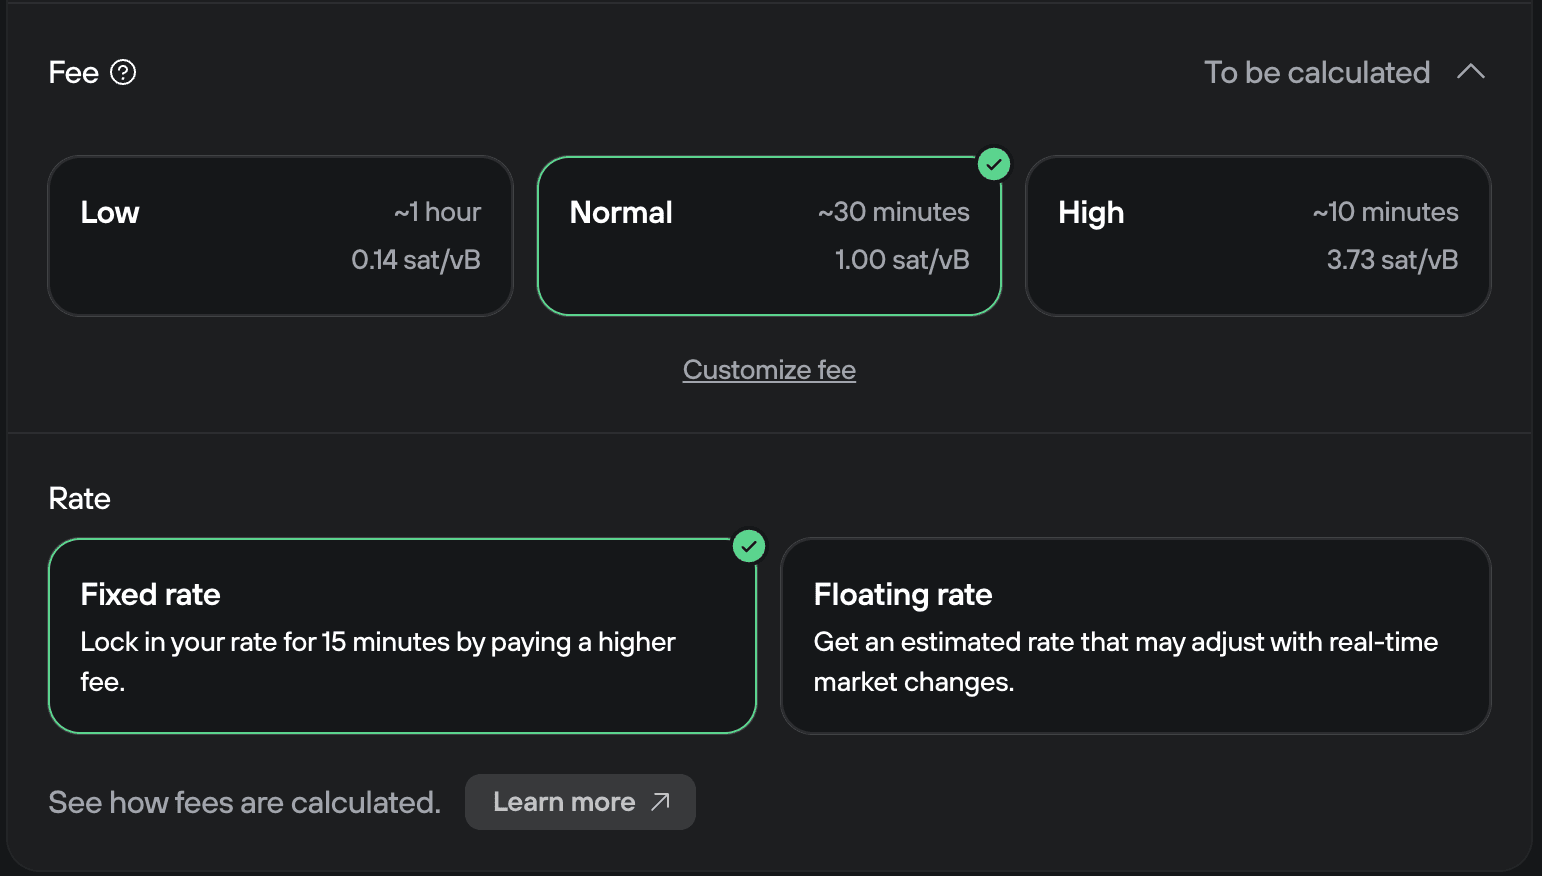
Task: Open fee explanation via the circled question mark
Action: 123,71
